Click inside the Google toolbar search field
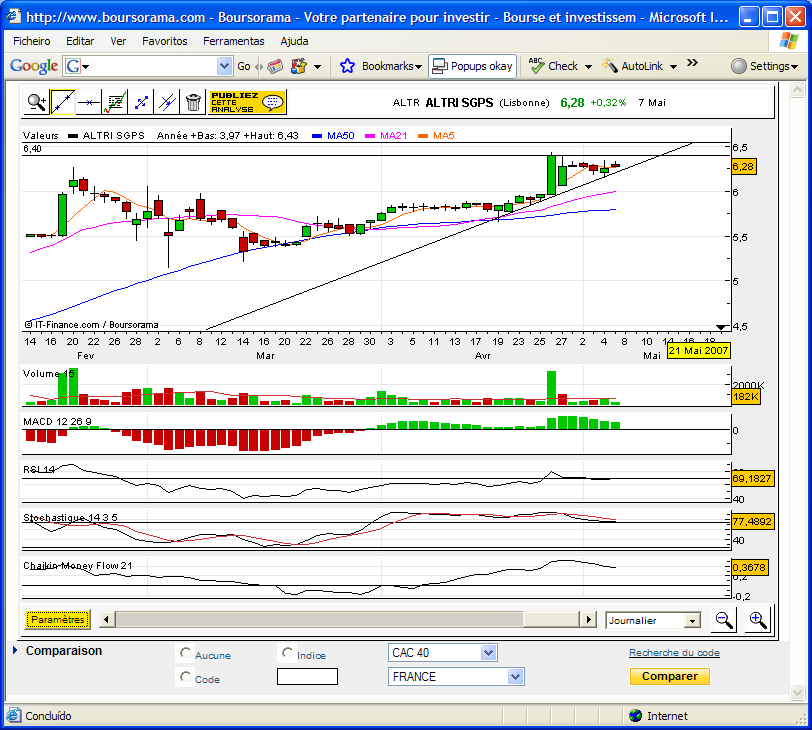The width and height of the screenshot is (812, 730). coord(153,66)
